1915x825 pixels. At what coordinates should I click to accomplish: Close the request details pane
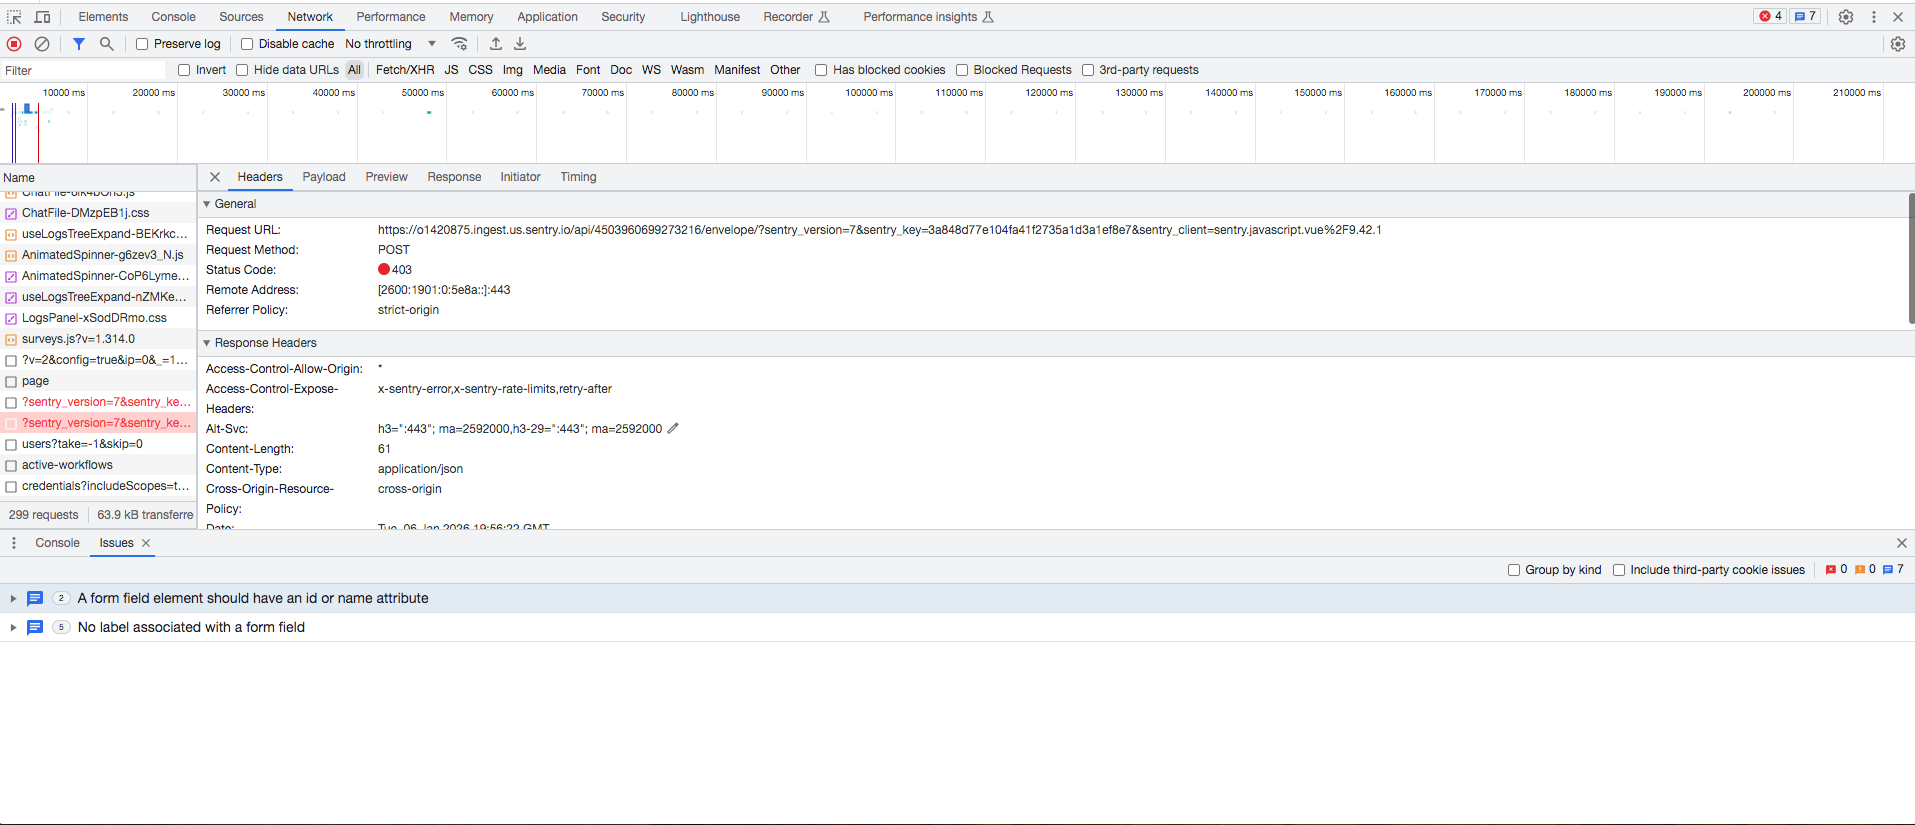pyautogui.click(x=215, y=177)
